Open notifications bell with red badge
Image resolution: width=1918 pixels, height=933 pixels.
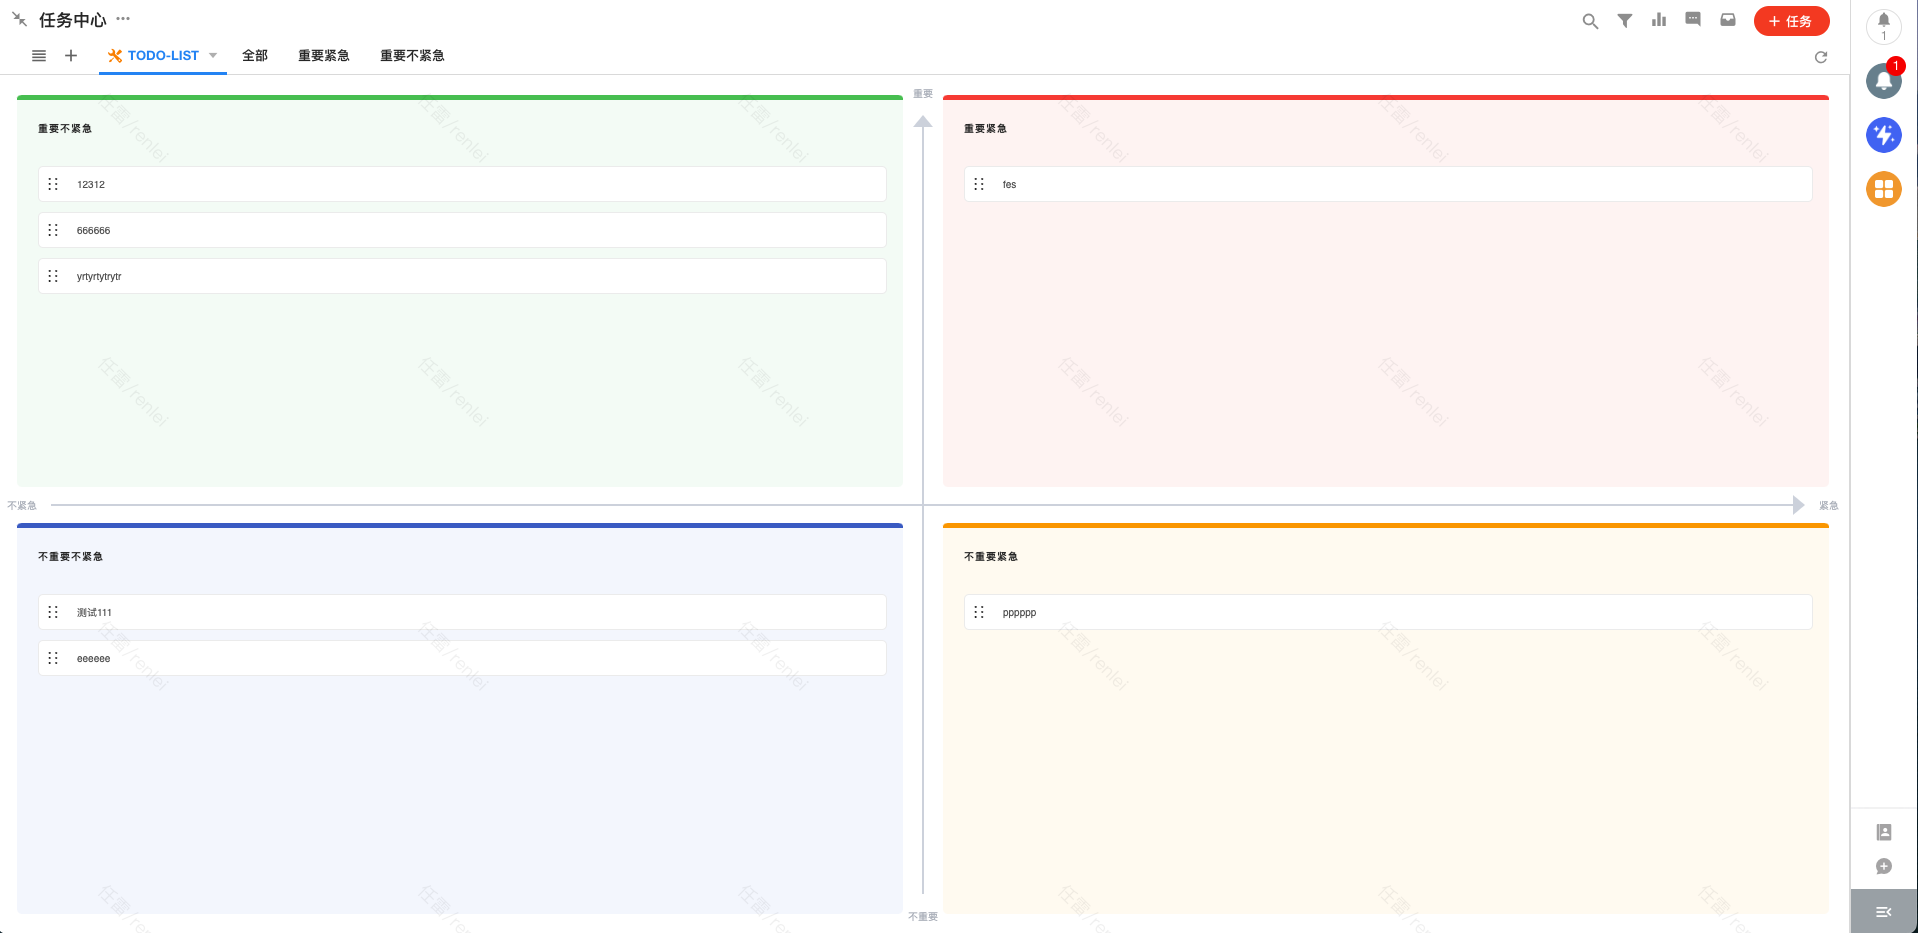pos(1884,81)
